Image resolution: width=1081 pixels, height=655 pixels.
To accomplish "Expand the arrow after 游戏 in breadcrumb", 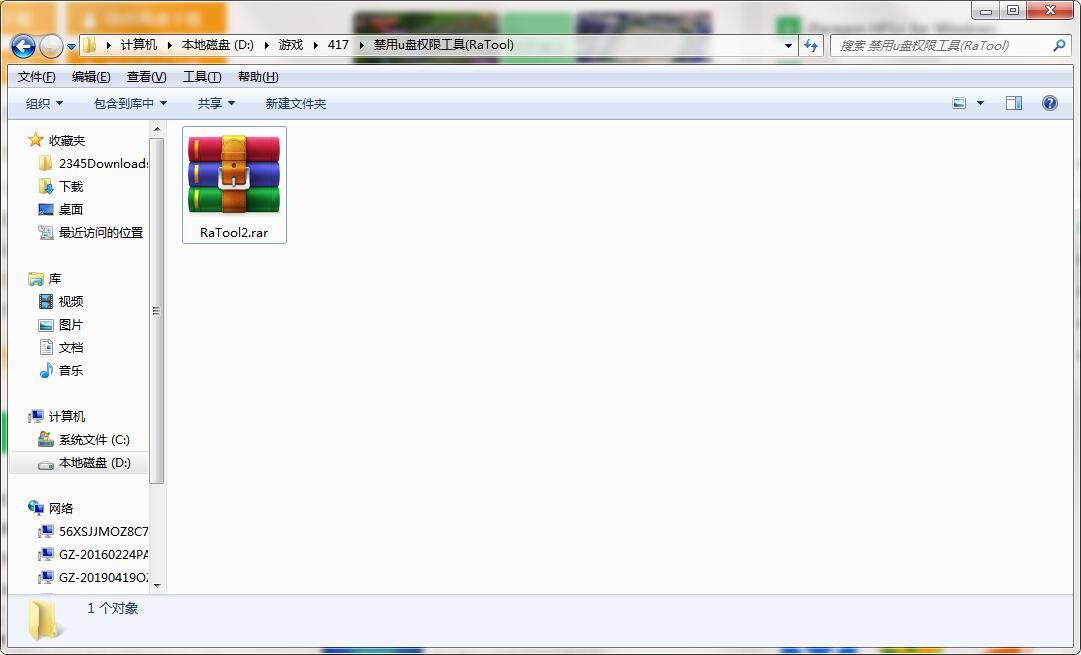I will 315,46.
